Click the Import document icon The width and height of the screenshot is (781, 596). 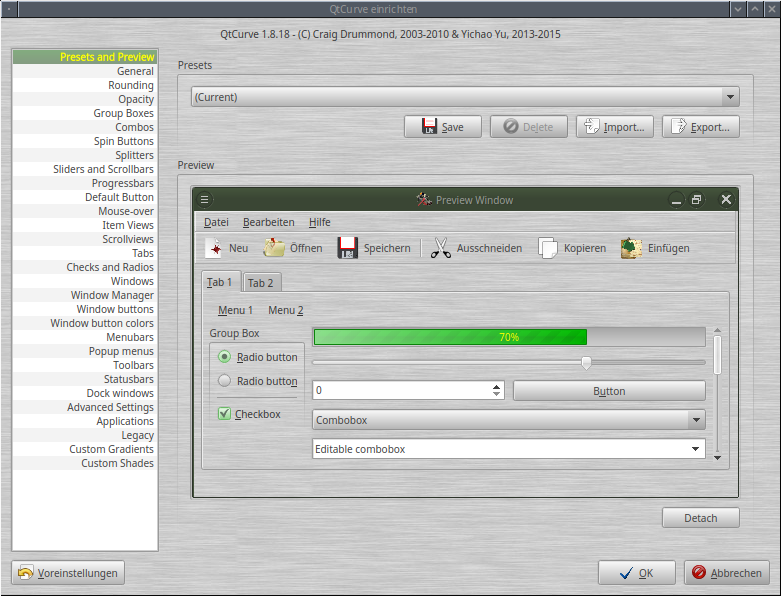point(592,126)
